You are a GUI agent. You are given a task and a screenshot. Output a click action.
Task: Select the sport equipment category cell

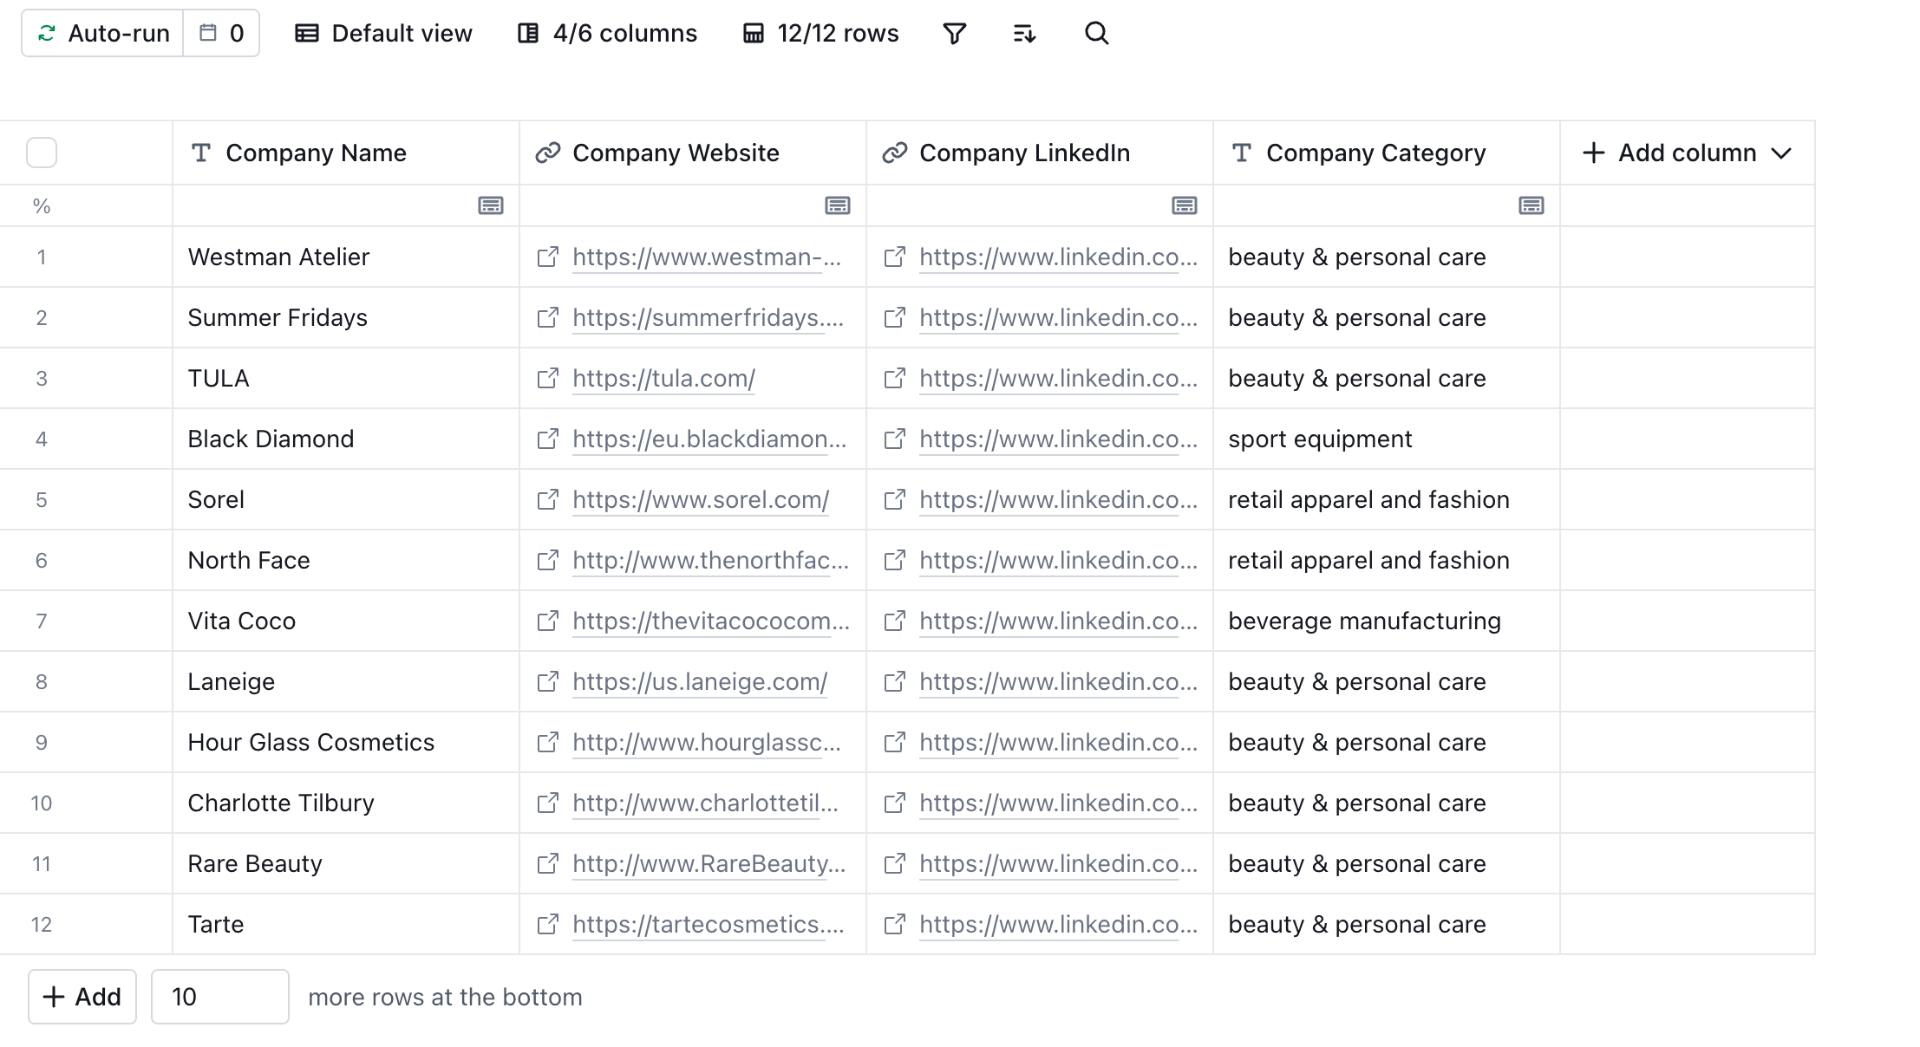[x=1387, y=439]
